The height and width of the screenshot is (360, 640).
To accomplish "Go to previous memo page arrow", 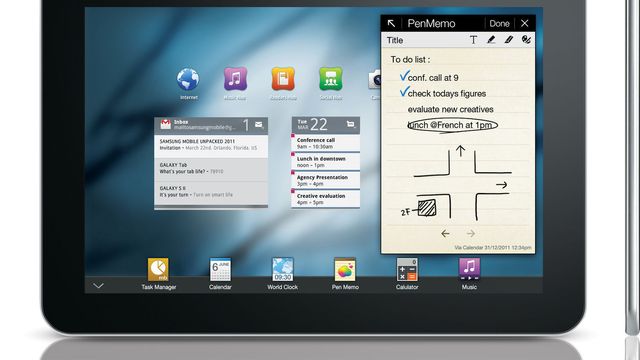I will (x=445, y=233).
